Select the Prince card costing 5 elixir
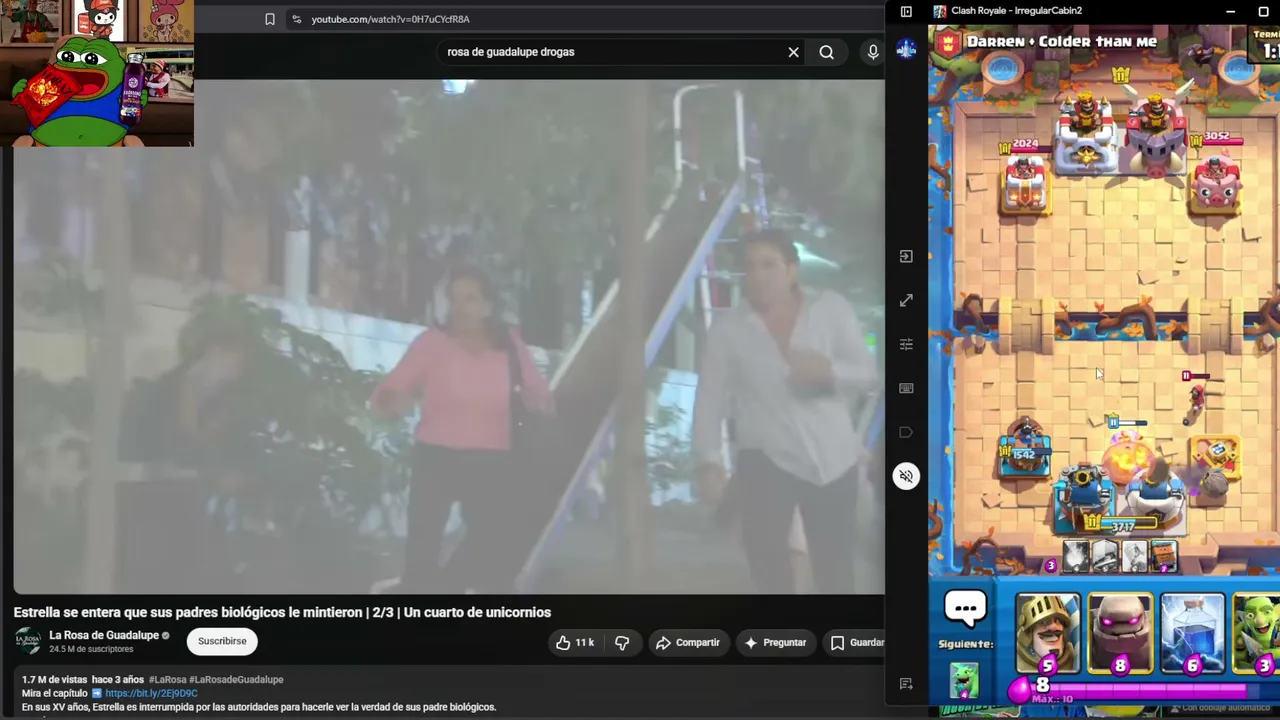The image size is (1280, 720). pyautogui.click(x=1048, y=634)
